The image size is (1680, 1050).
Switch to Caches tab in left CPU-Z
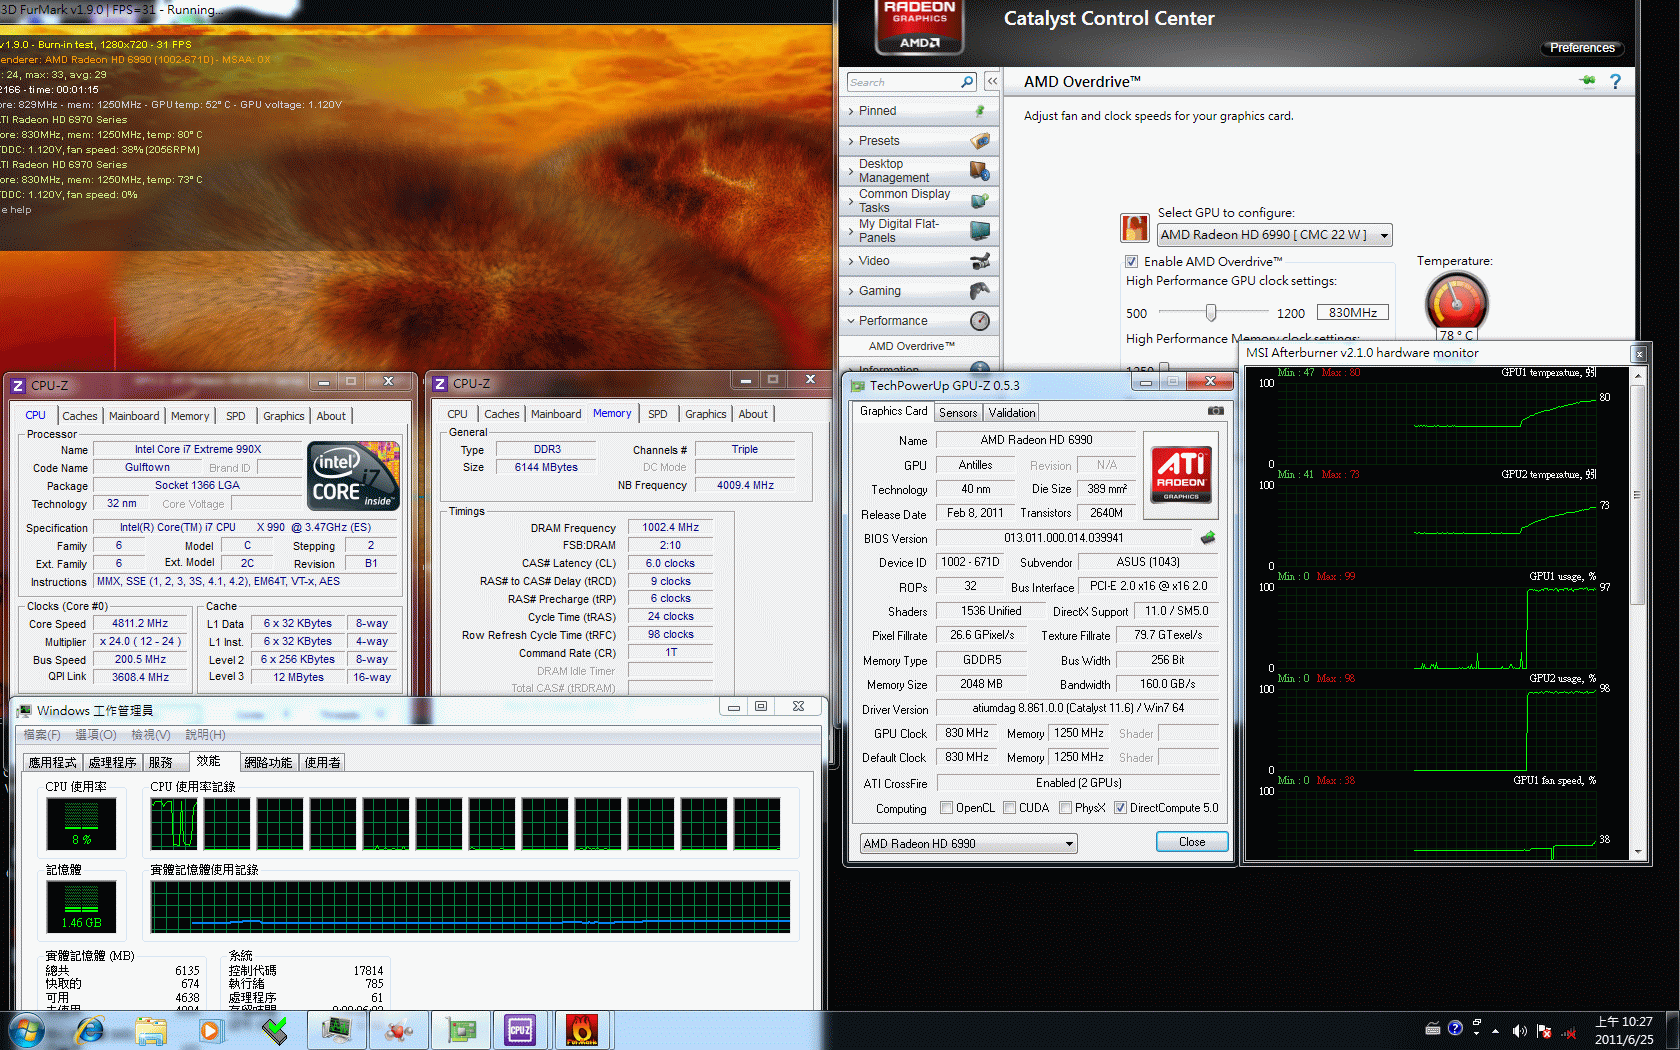80,416
